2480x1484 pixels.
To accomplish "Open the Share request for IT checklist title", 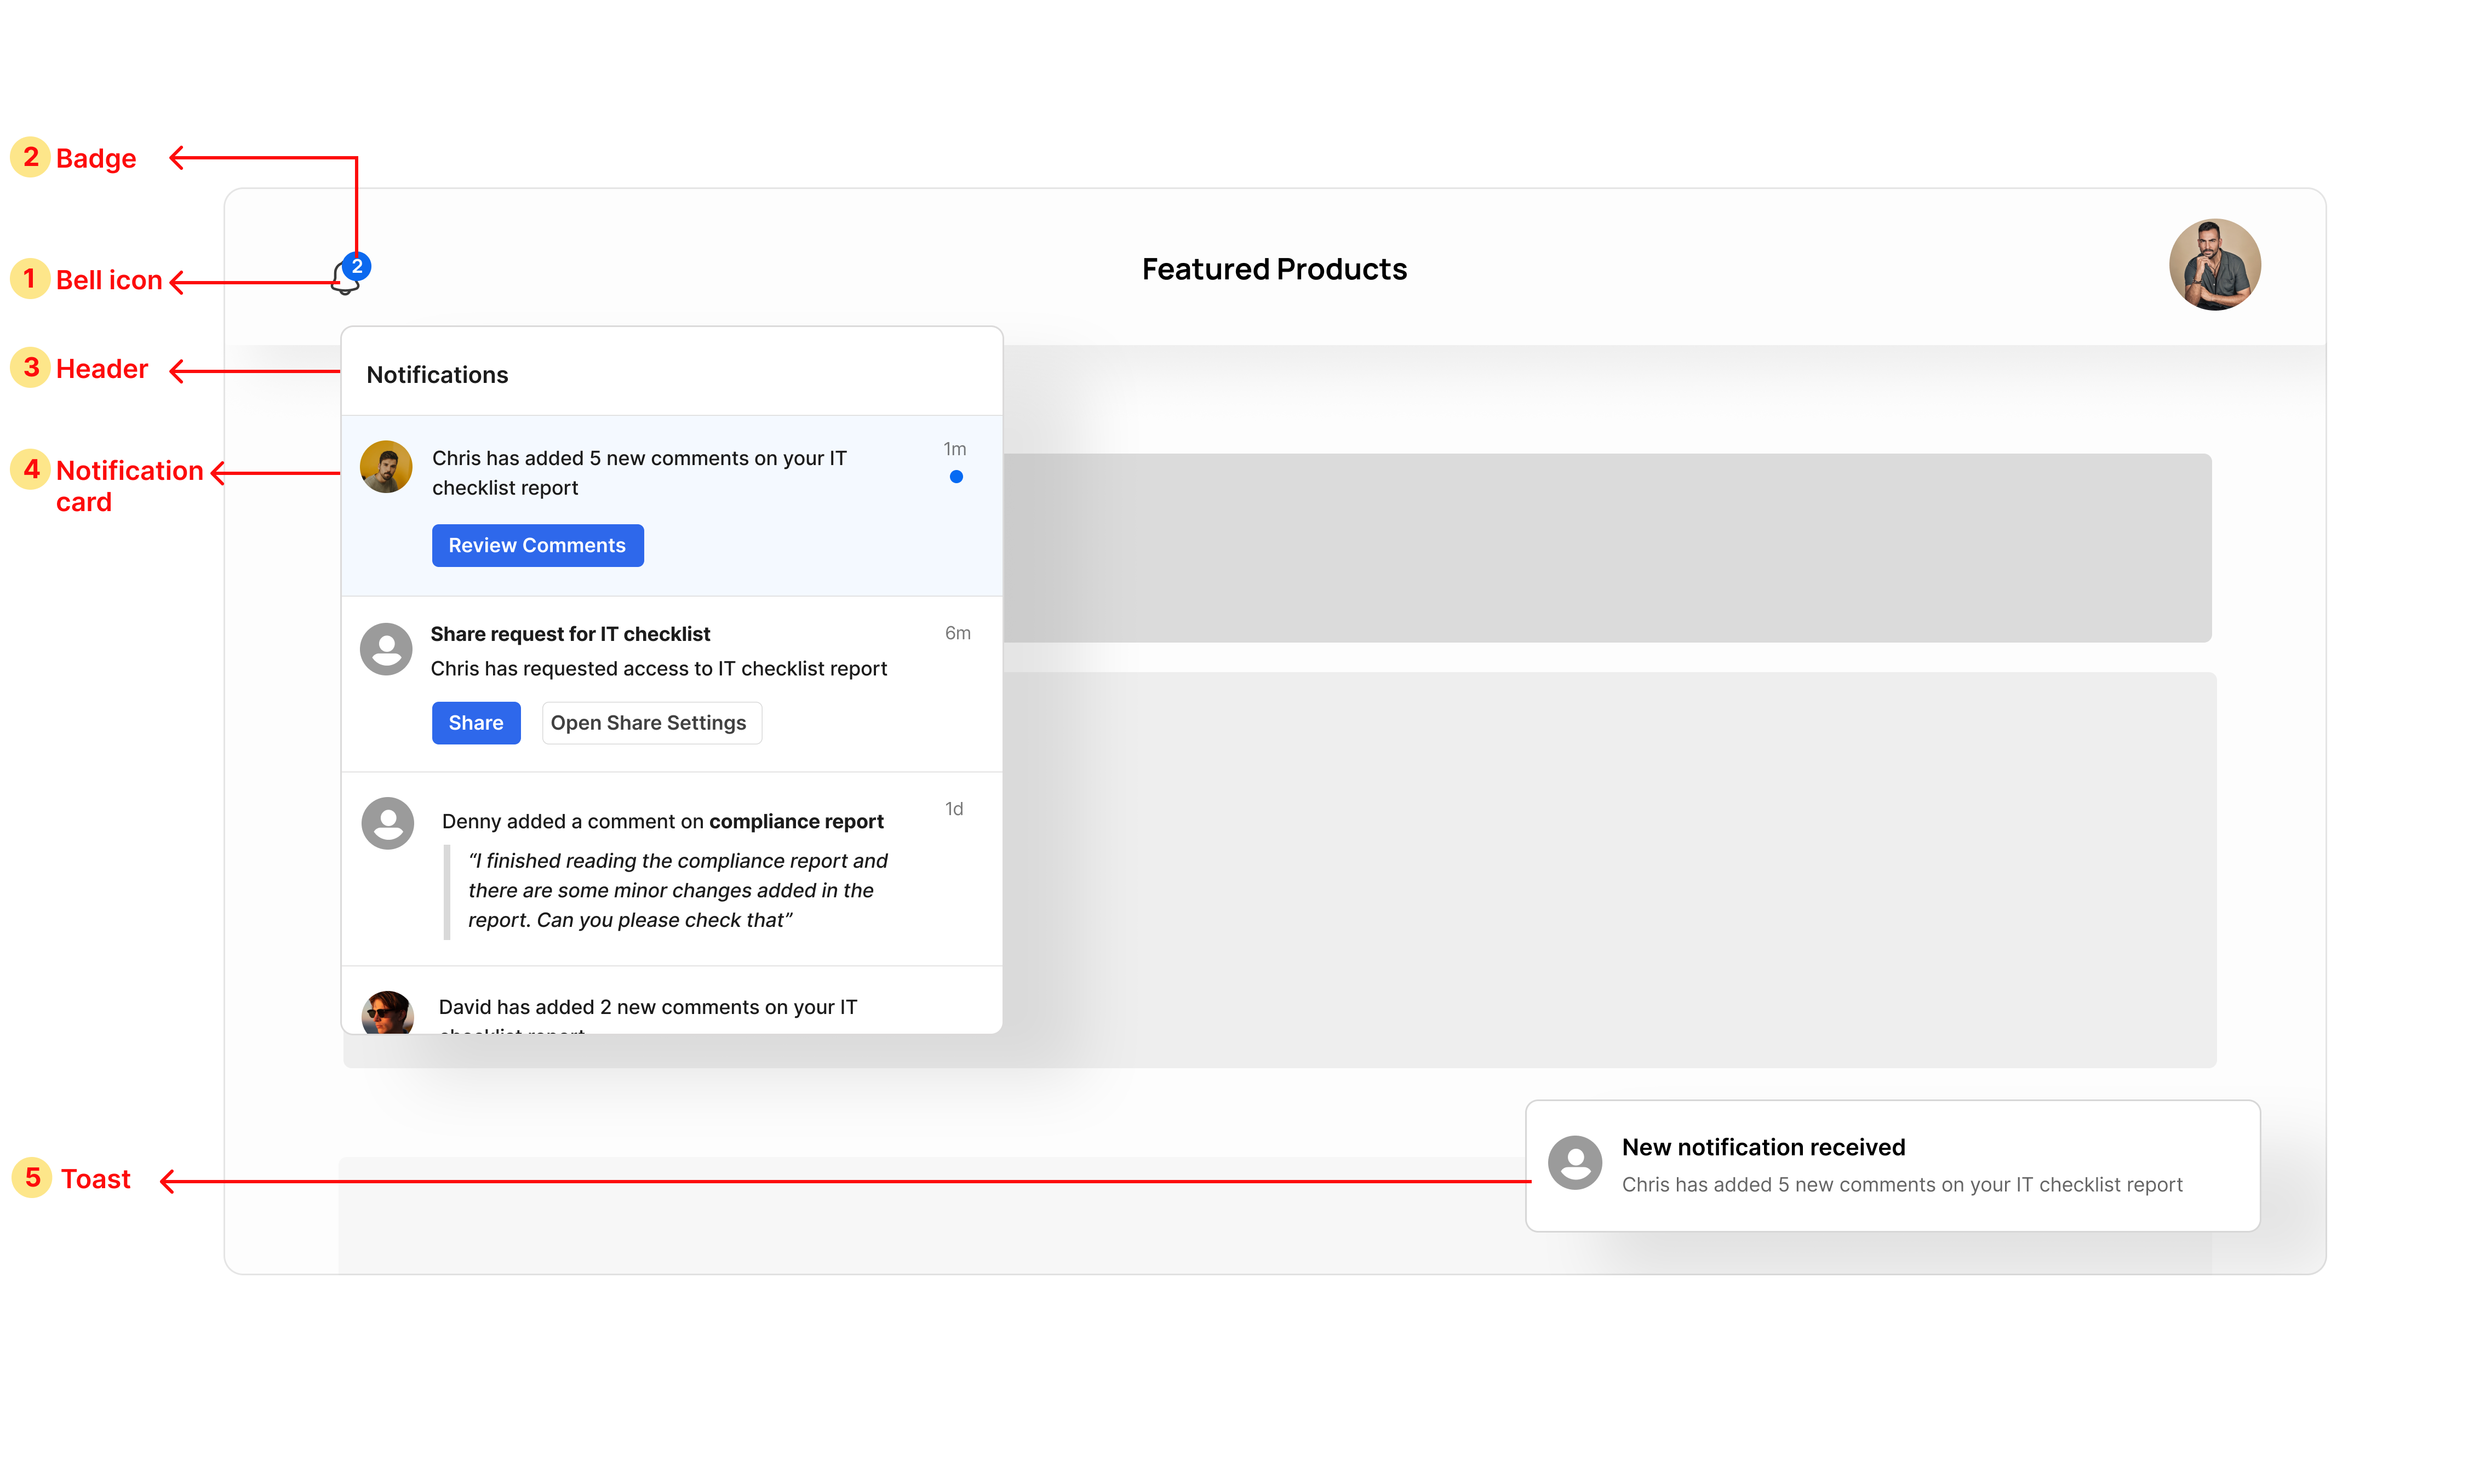I will [570, 634].
